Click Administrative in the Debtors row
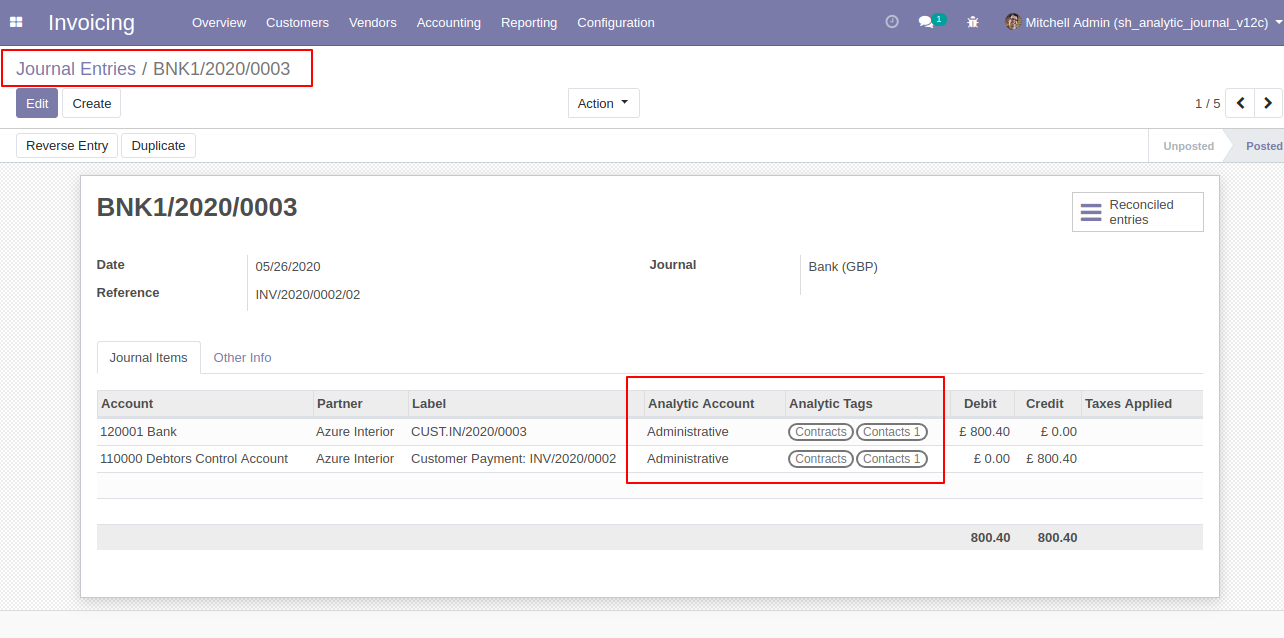Viewport: 1284px width, 638px height. click(688, 459)
